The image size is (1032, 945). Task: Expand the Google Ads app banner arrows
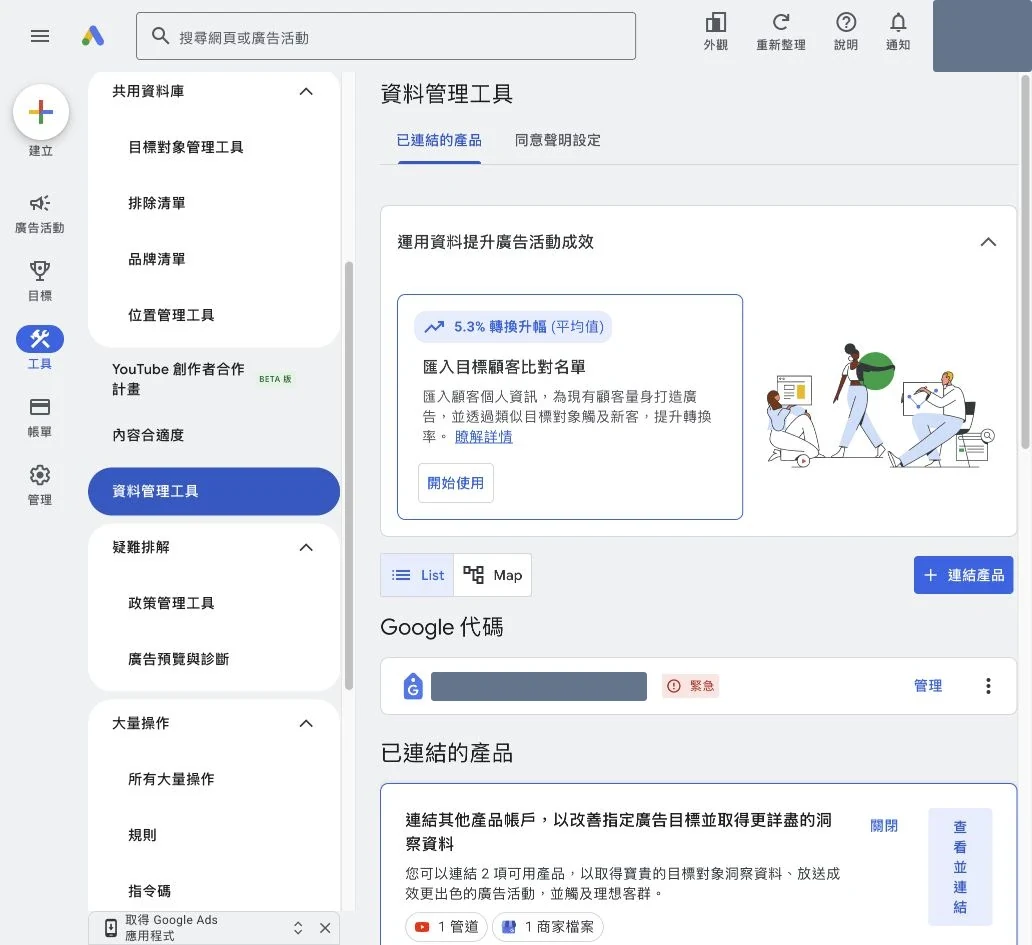pos(298,928)
